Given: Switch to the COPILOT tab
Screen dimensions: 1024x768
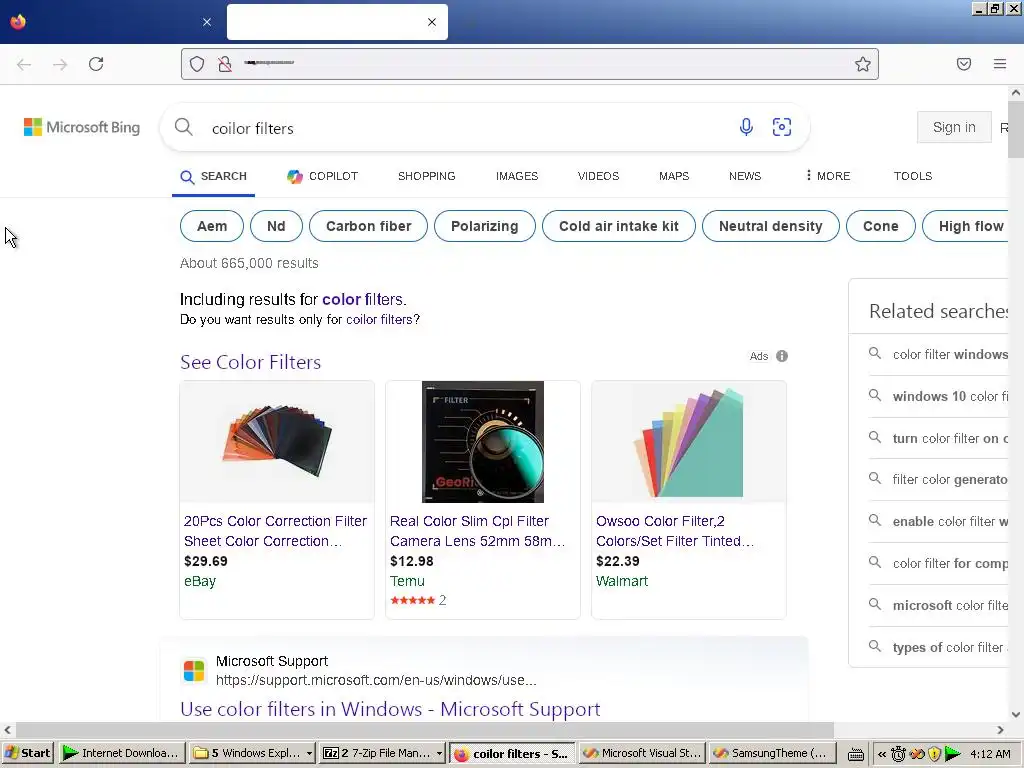Looking at the screenshot, I should [323, 176].
